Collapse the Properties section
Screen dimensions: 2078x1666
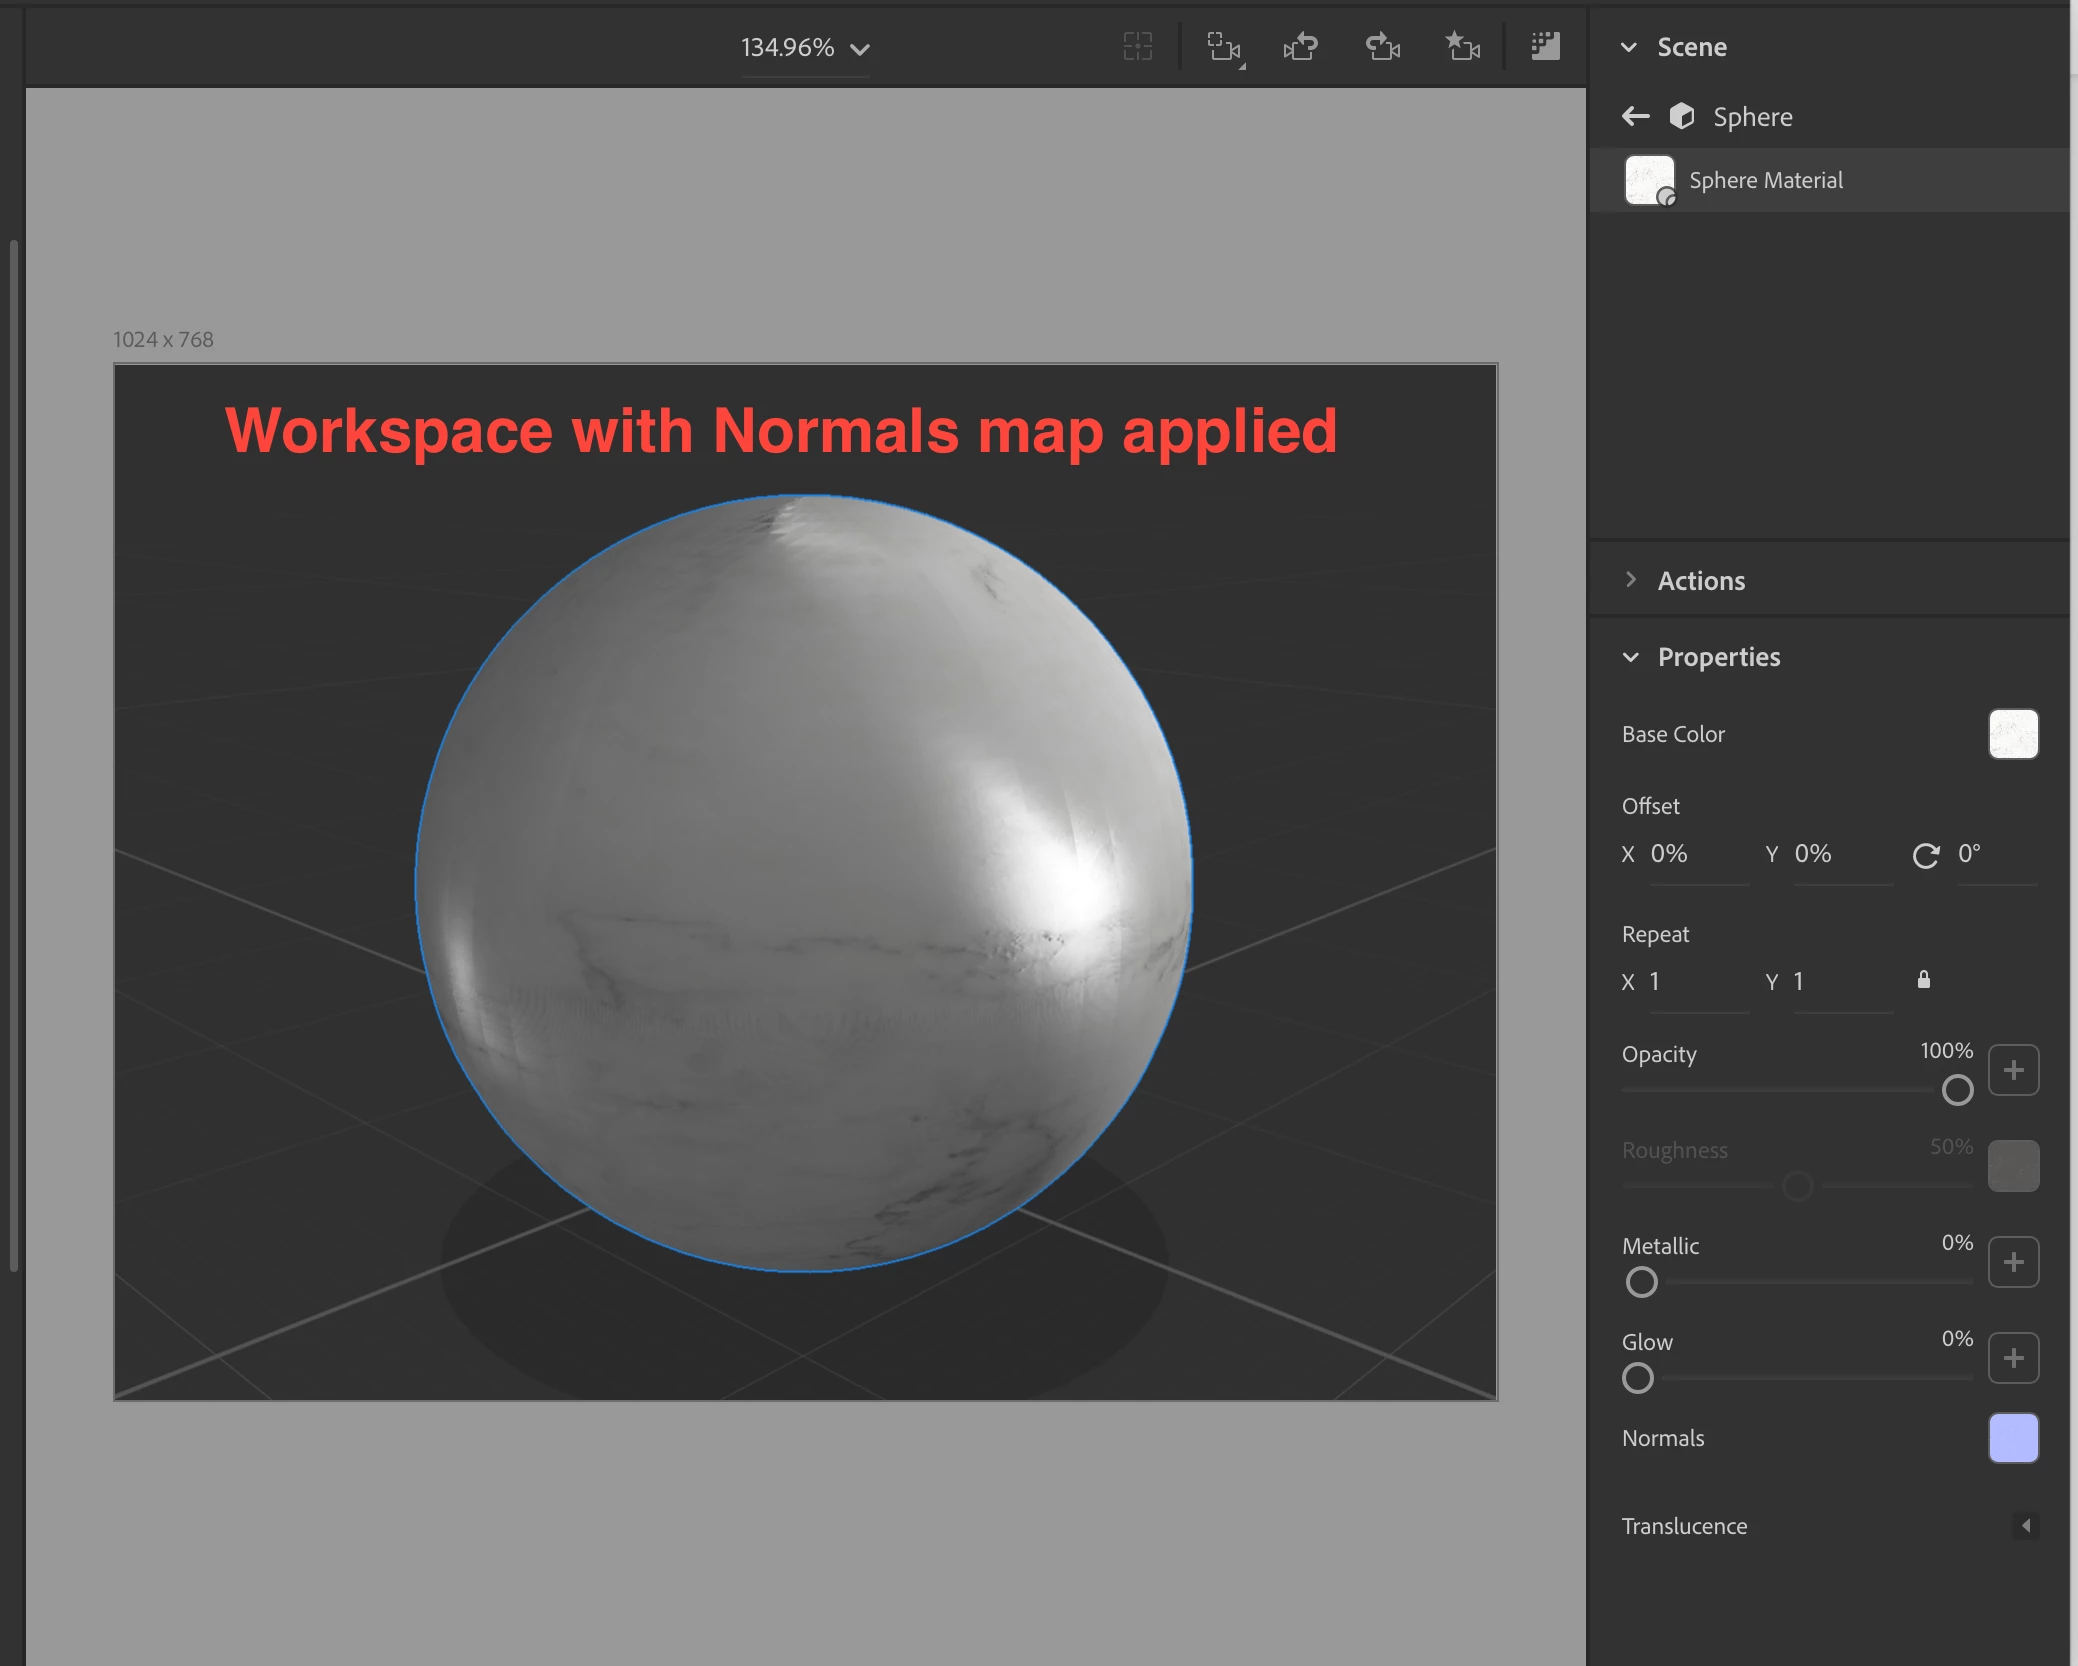click(1631, 657)
